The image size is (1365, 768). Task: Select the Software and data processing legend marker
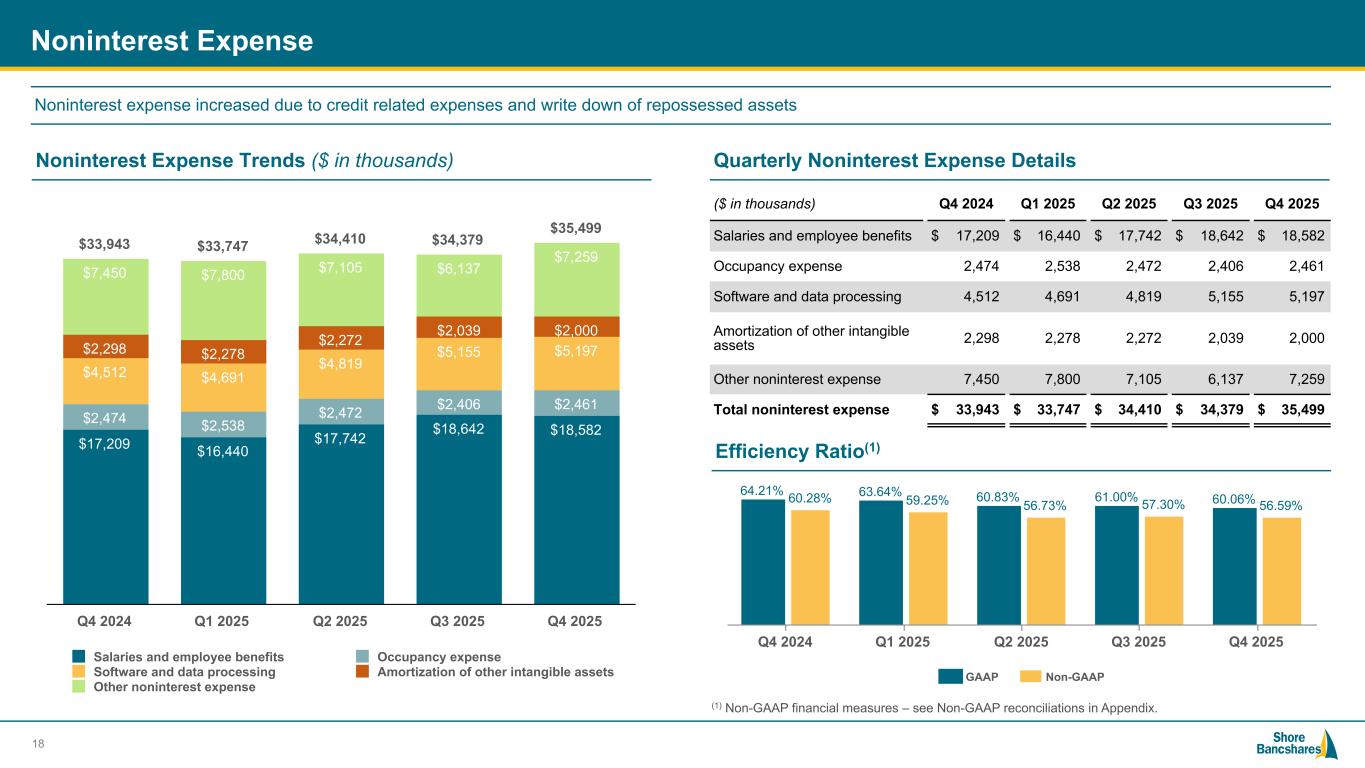[79, 672]
